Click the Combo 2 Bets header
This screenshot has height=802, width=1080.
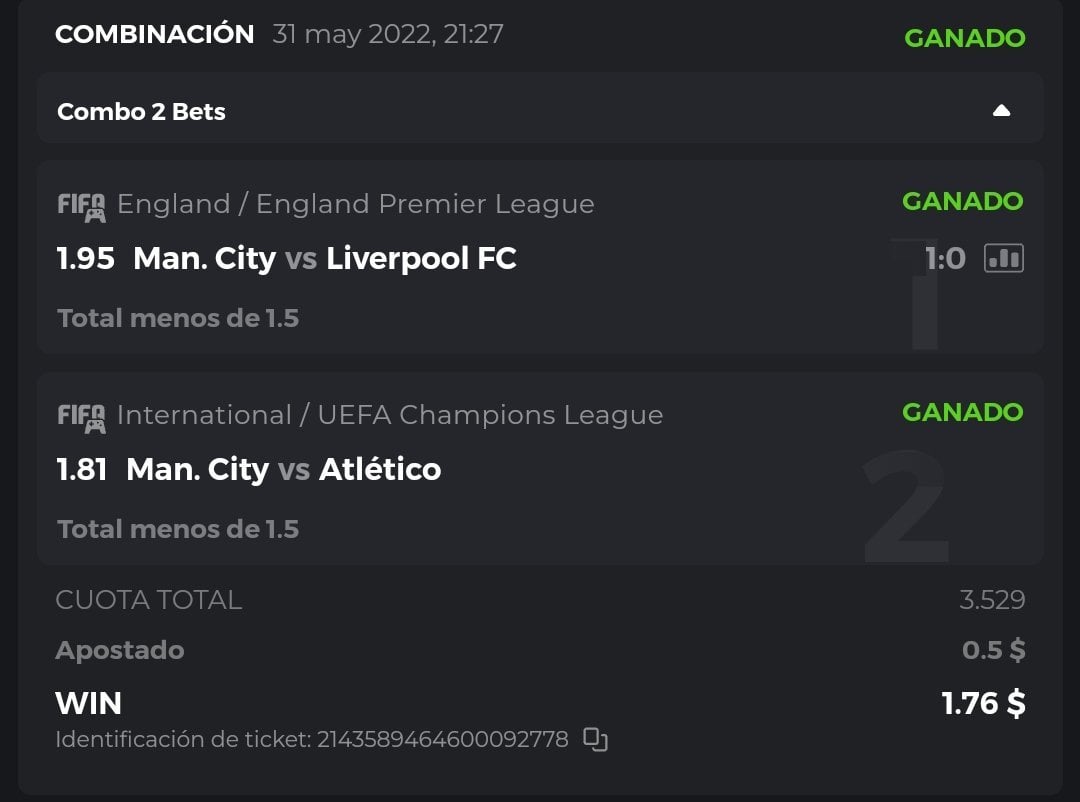(x=141, y=111)
